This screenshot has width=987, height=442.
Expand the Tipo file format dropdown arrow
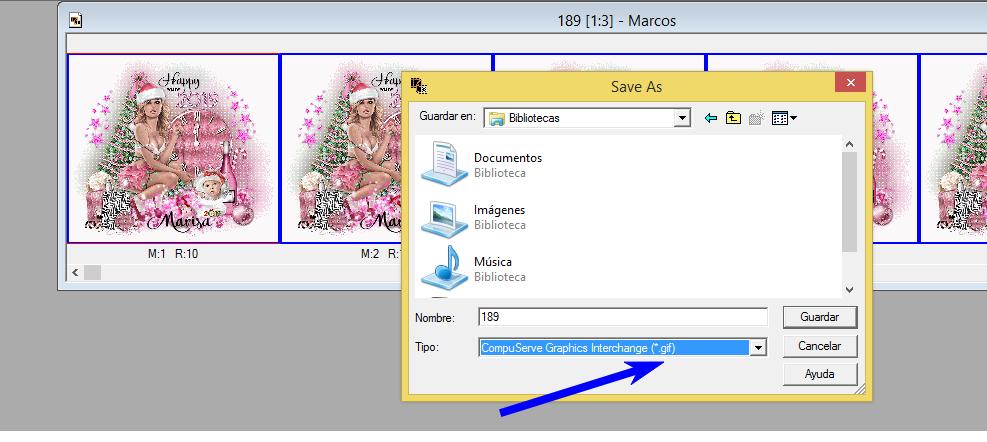pos(759,348)
